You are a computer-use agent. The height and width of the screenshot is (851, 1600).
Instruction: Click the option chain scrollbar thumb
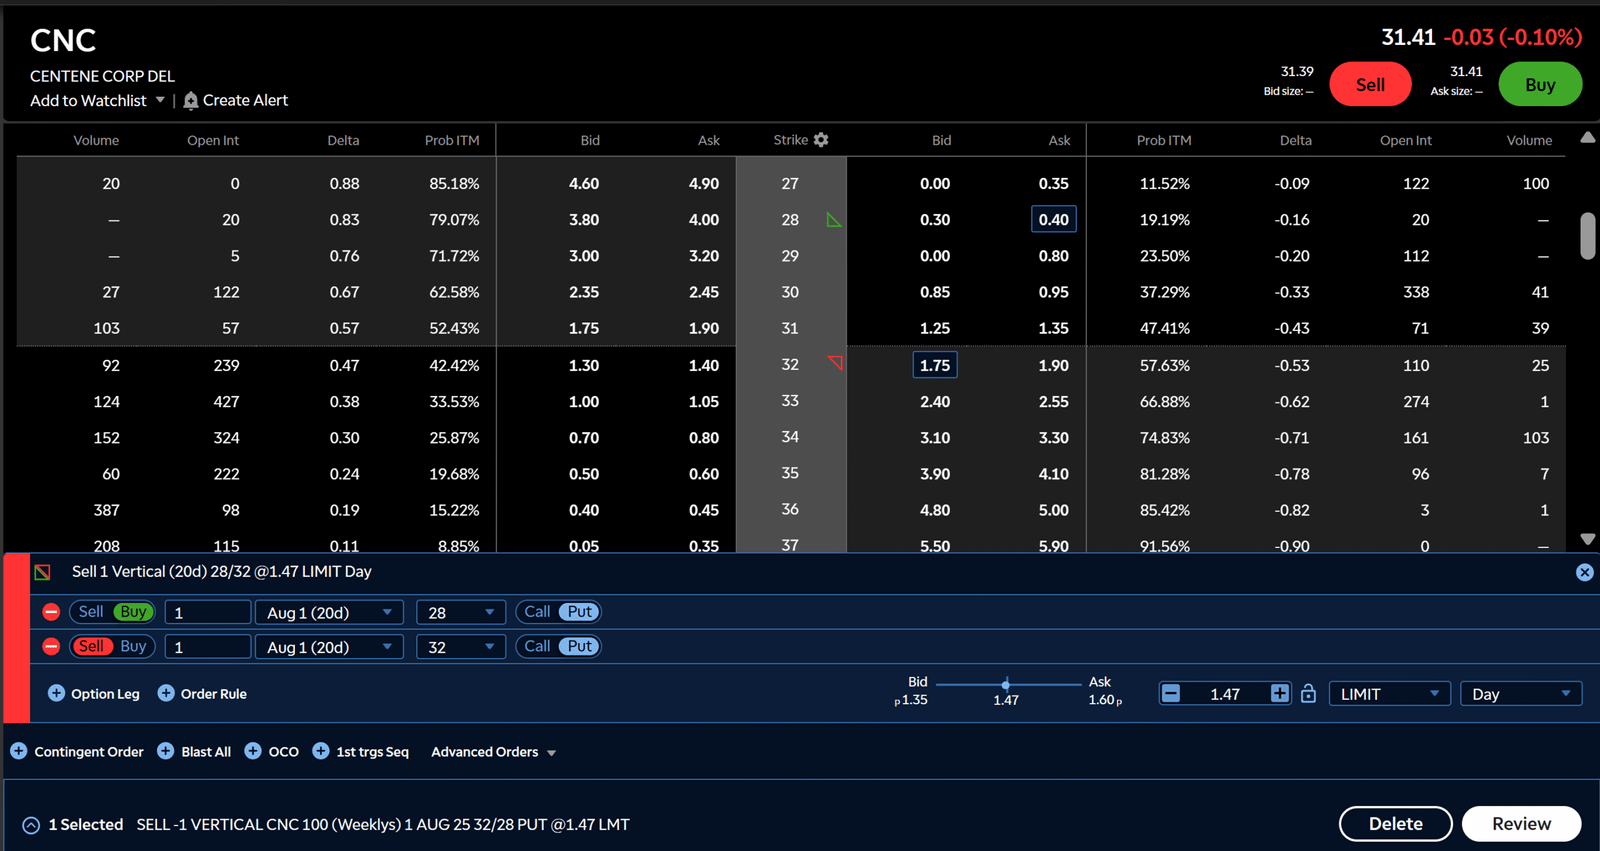click(x=1588, y=236)
